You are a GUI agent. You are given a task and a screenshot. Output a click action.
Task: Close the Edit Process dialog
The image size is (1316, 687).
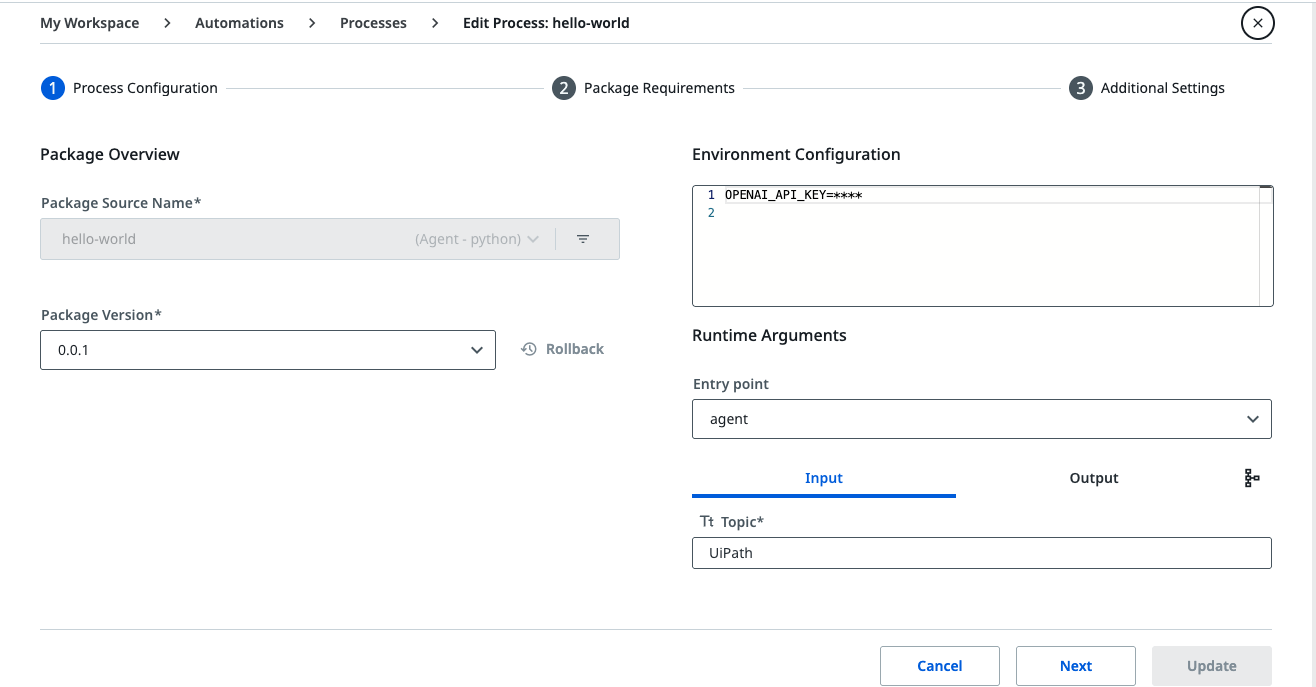pyautogui.click(x=1257, y=23)
